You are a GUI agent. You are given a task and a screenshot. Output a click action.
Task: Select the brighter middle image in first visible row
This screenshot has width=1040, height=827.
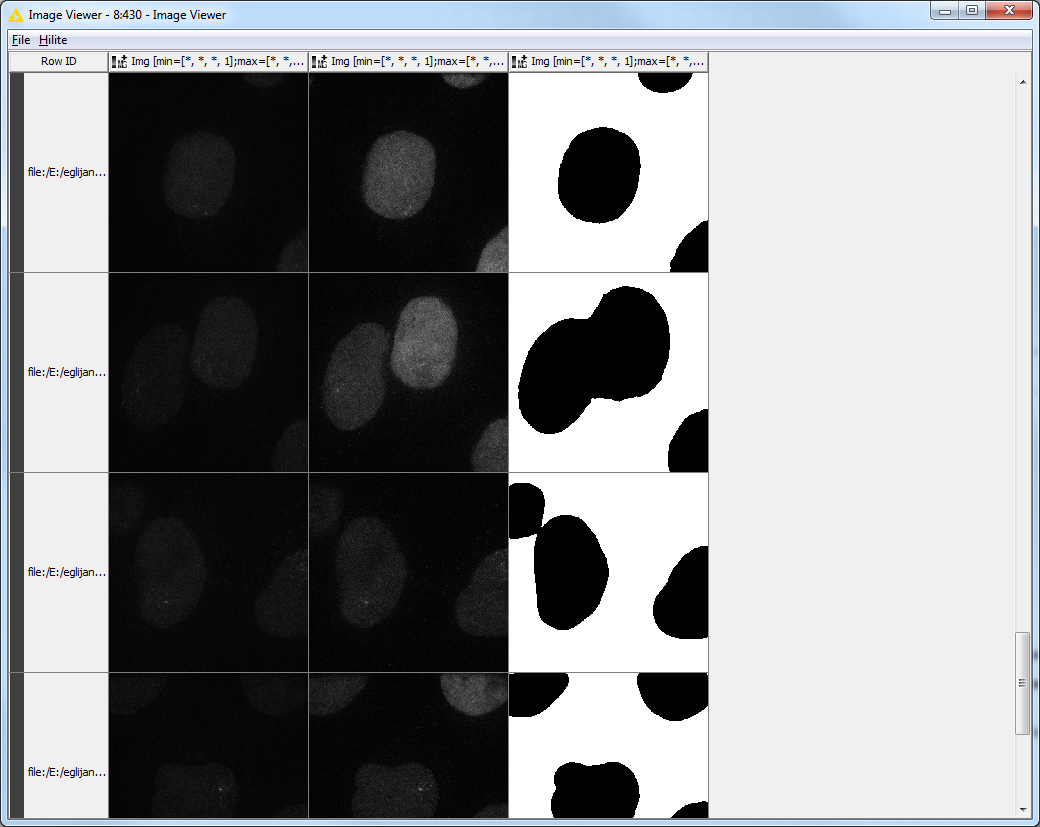408,172
